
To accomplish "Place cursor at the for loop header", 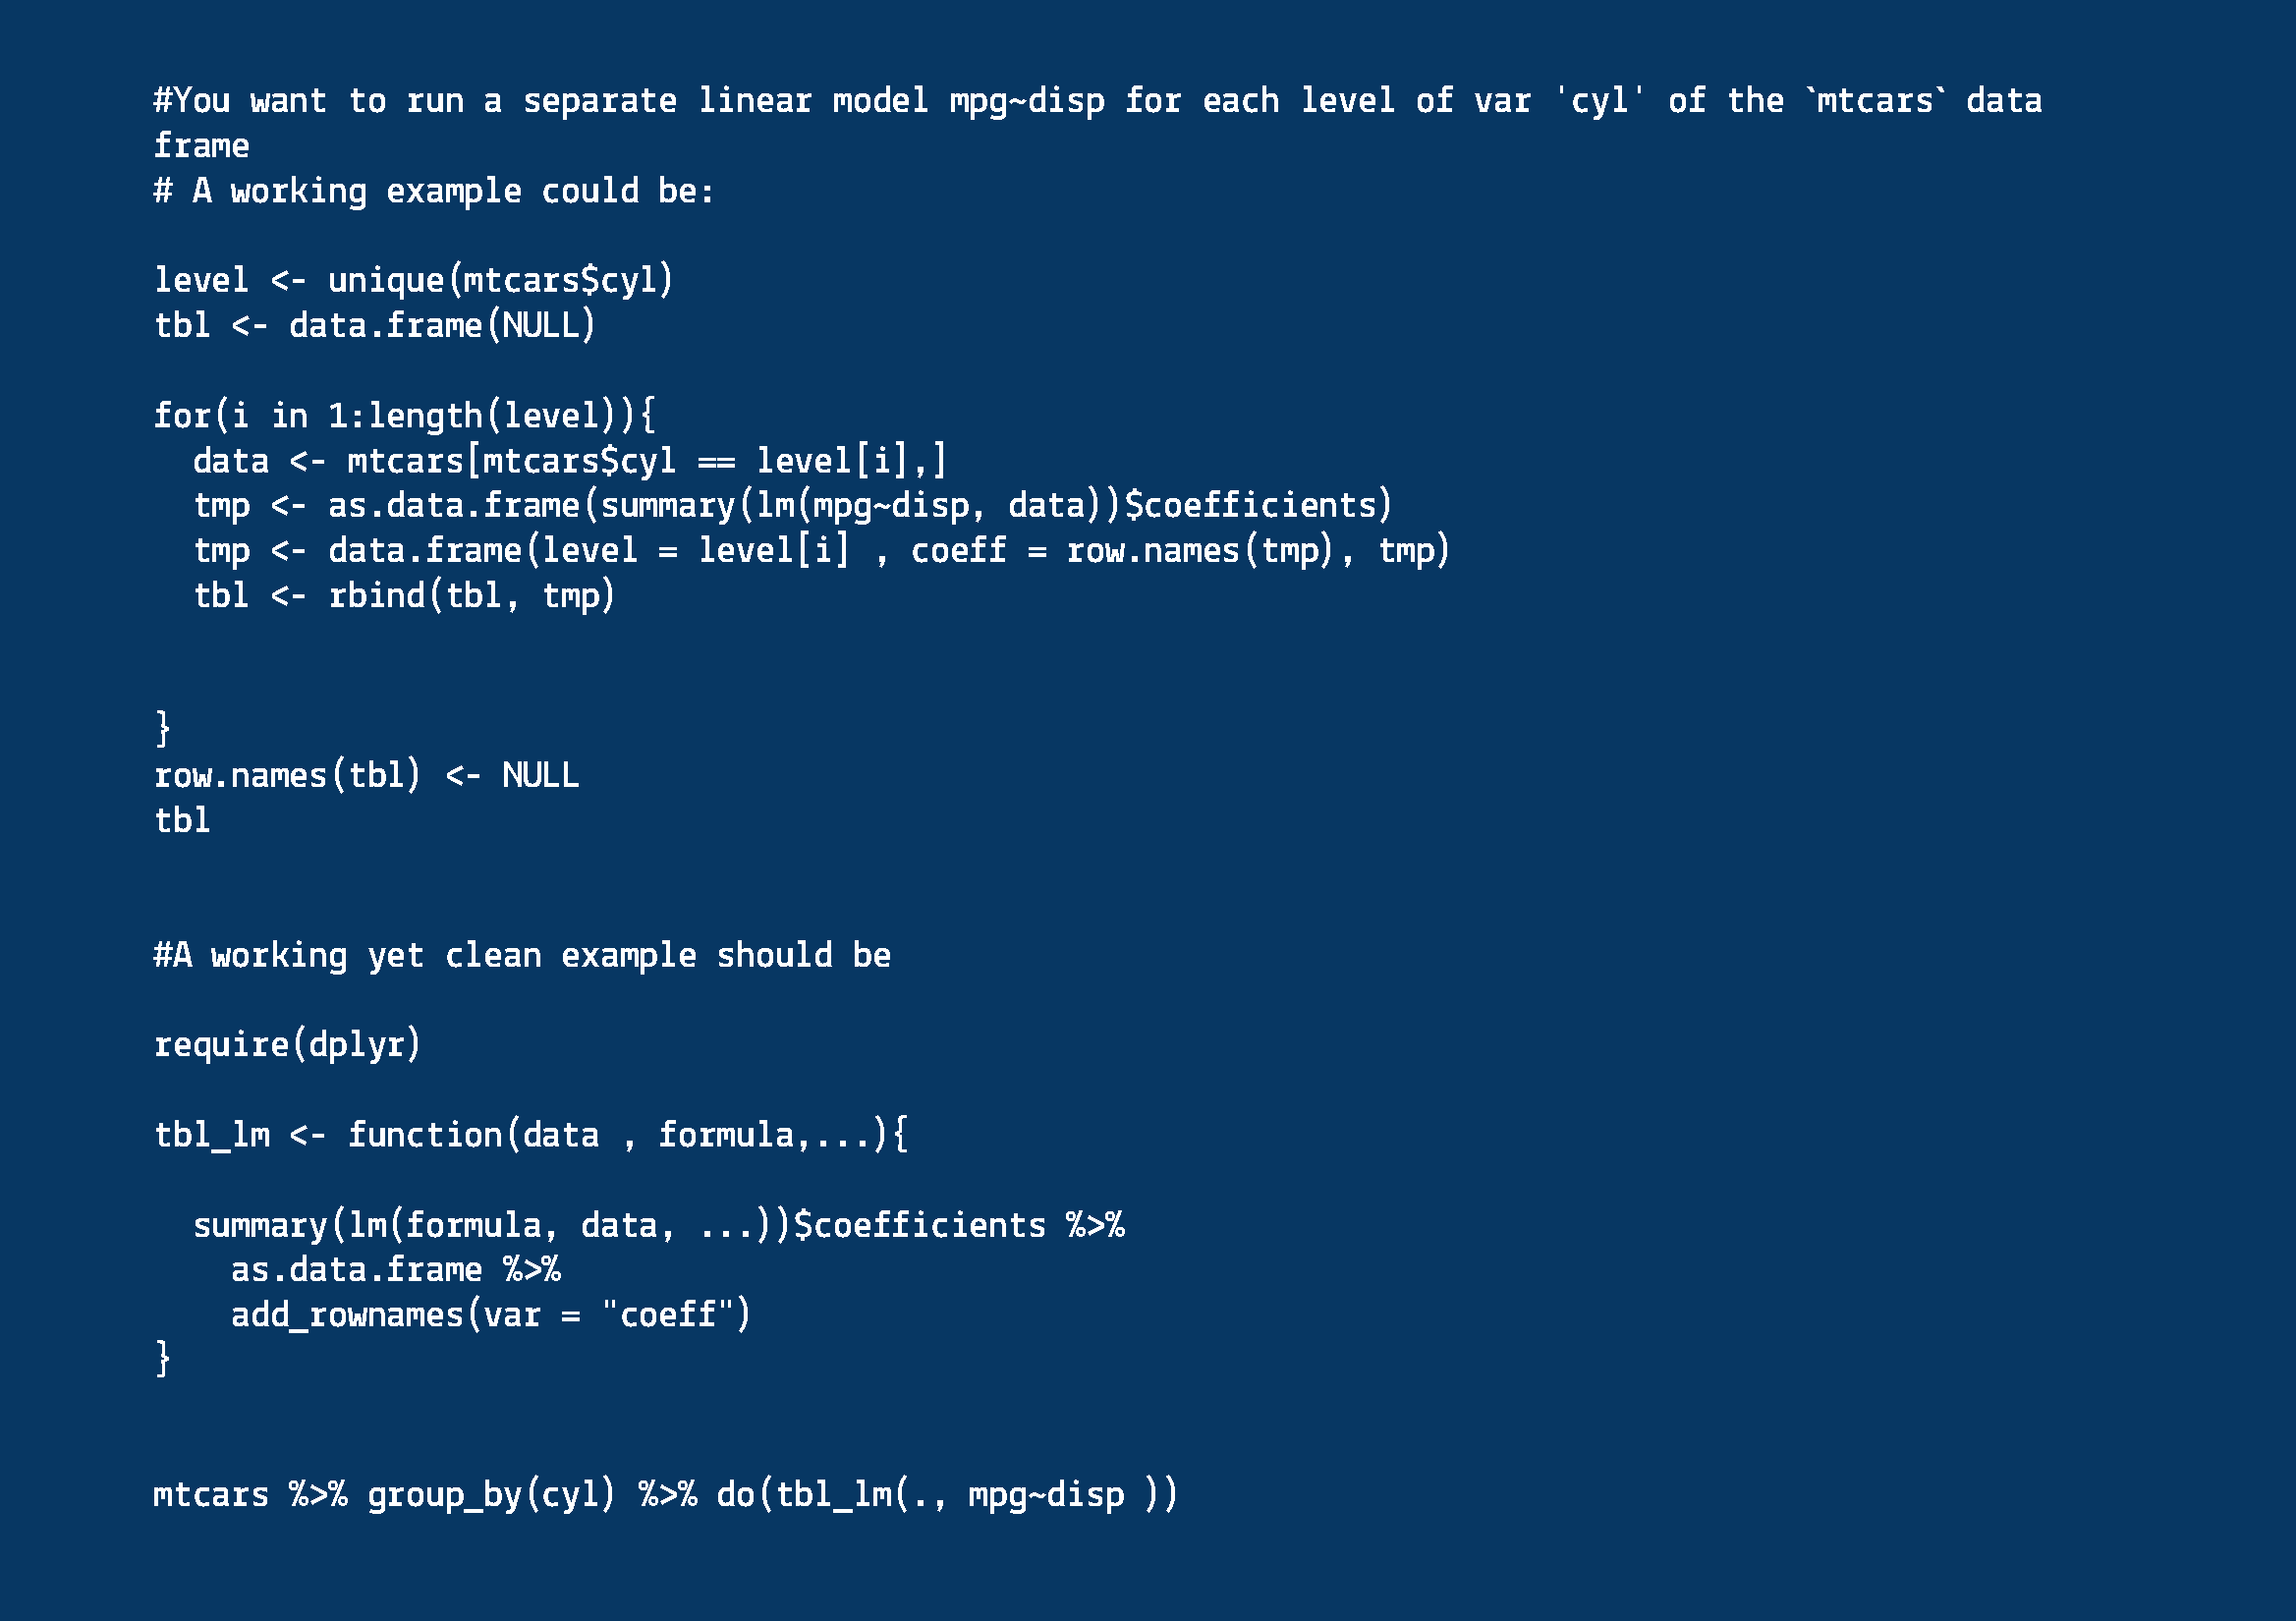I will click(x=404, y=415).
